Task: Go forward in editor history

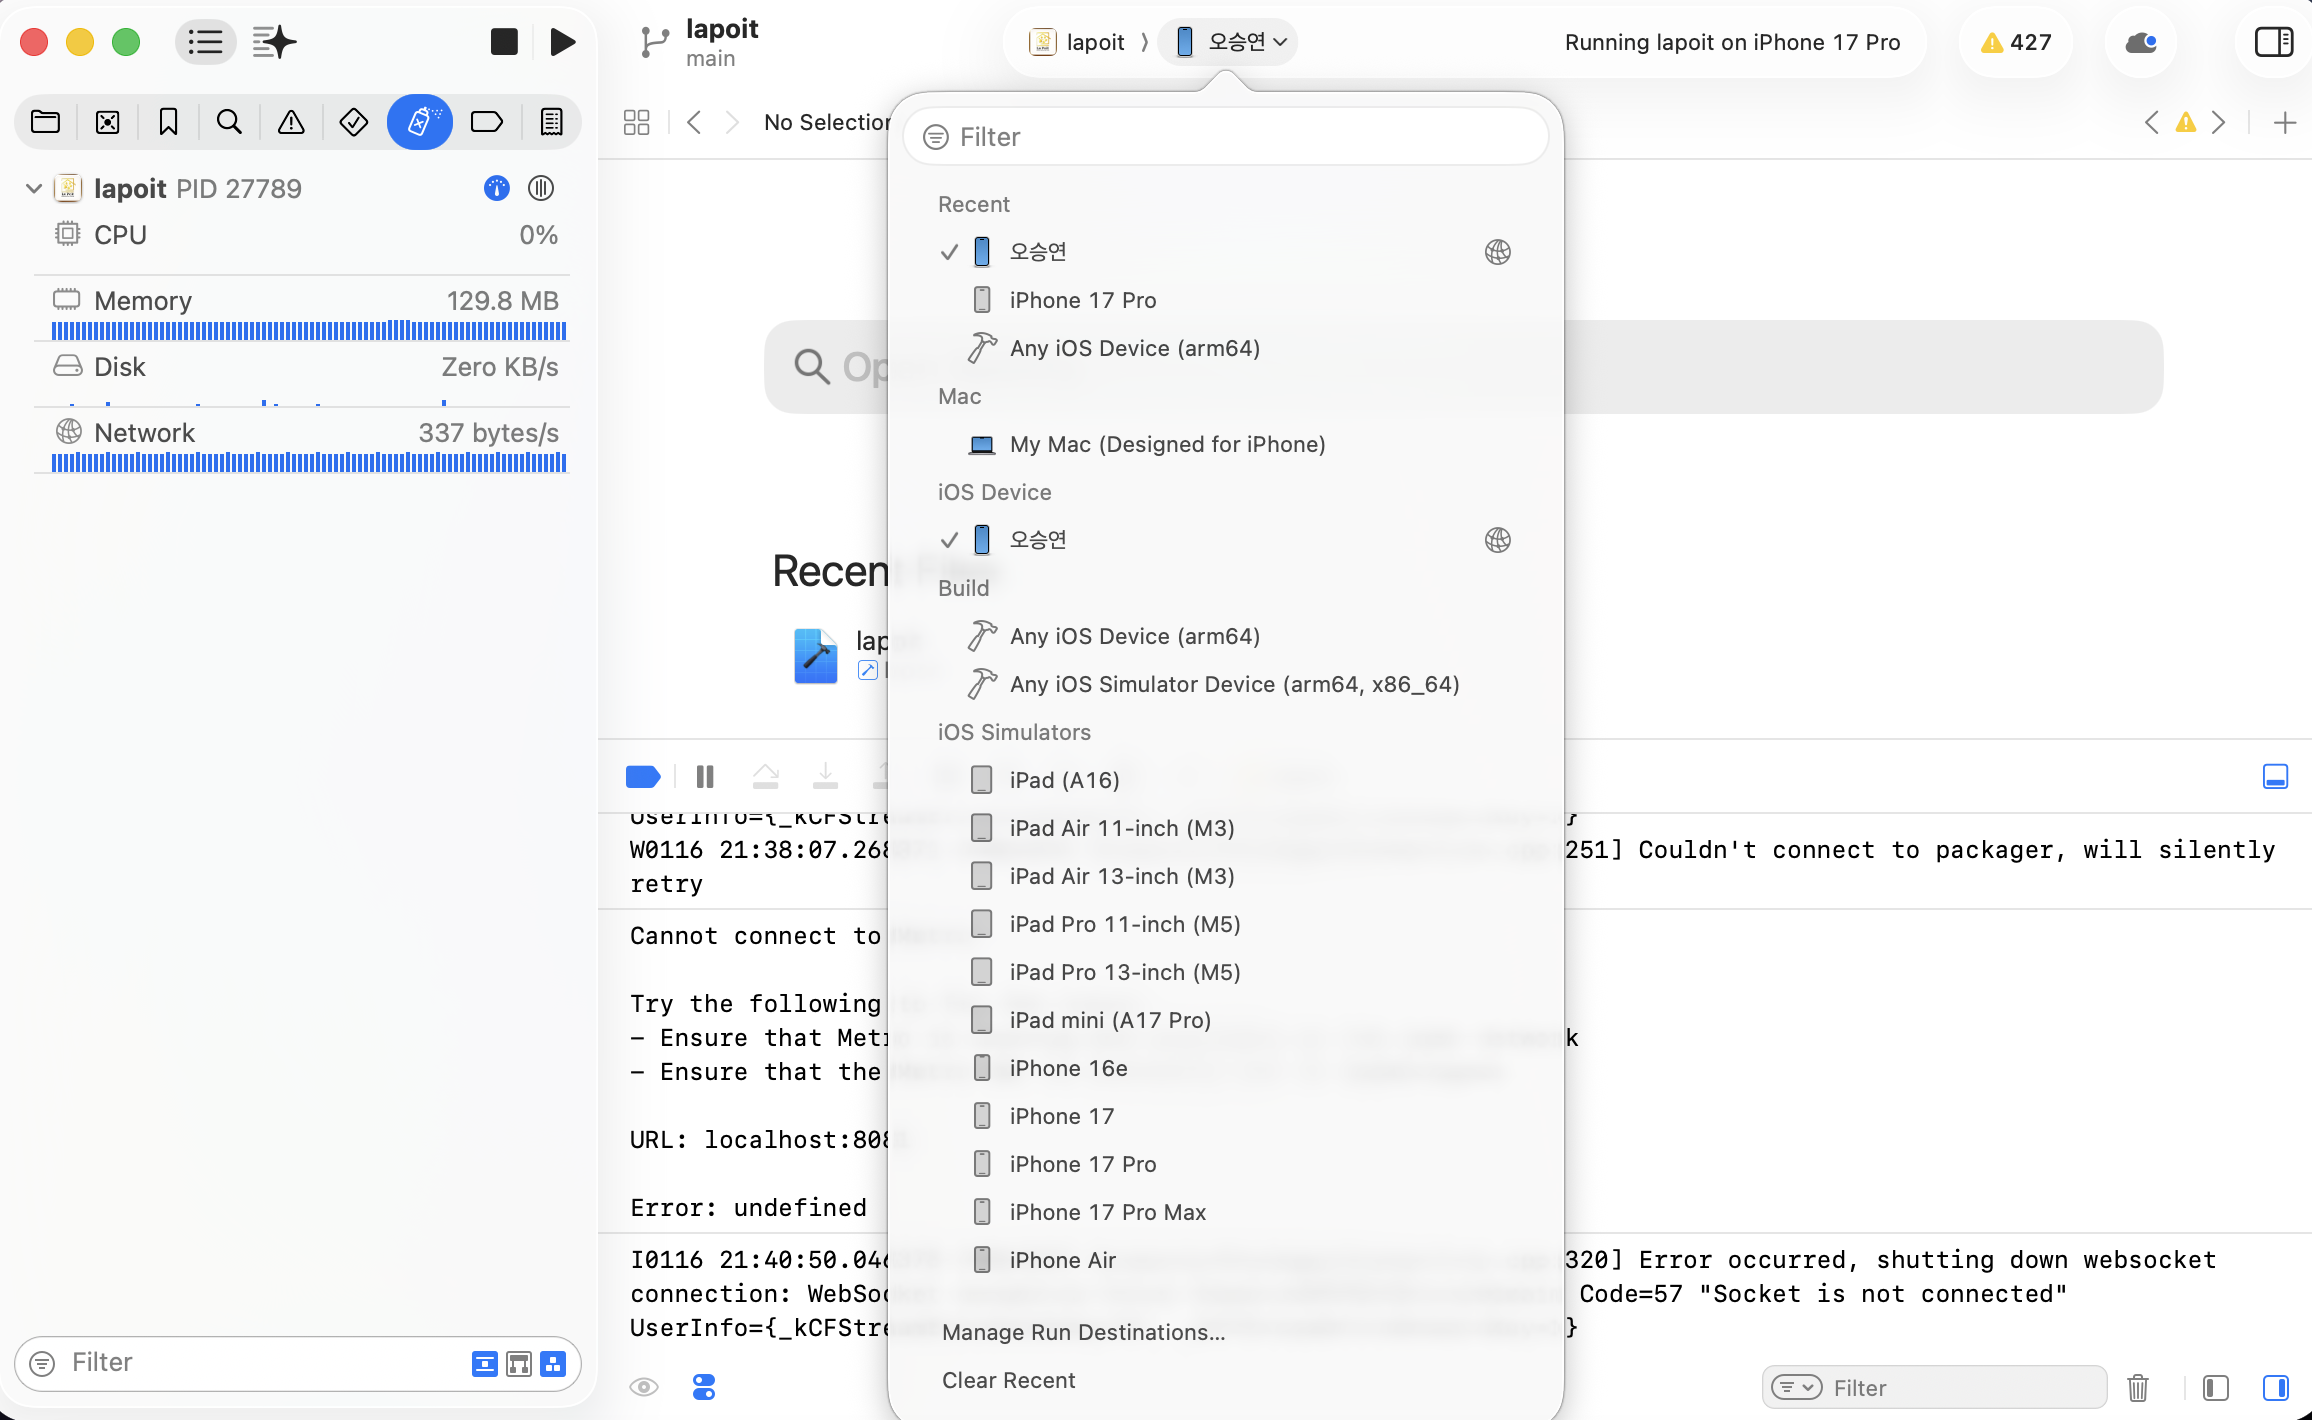Action: click(732, 122)
